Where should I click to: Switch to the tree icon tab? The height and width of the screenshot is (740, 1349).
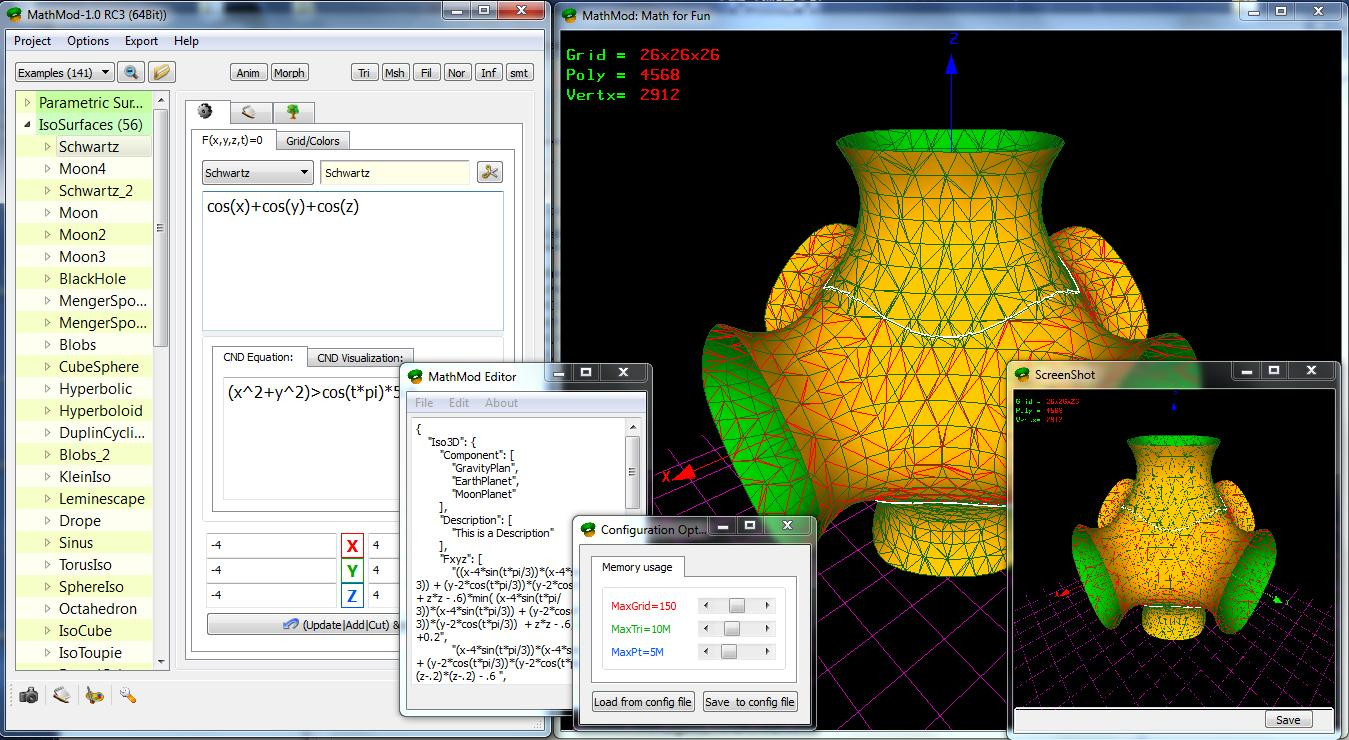tap(292, 112)
